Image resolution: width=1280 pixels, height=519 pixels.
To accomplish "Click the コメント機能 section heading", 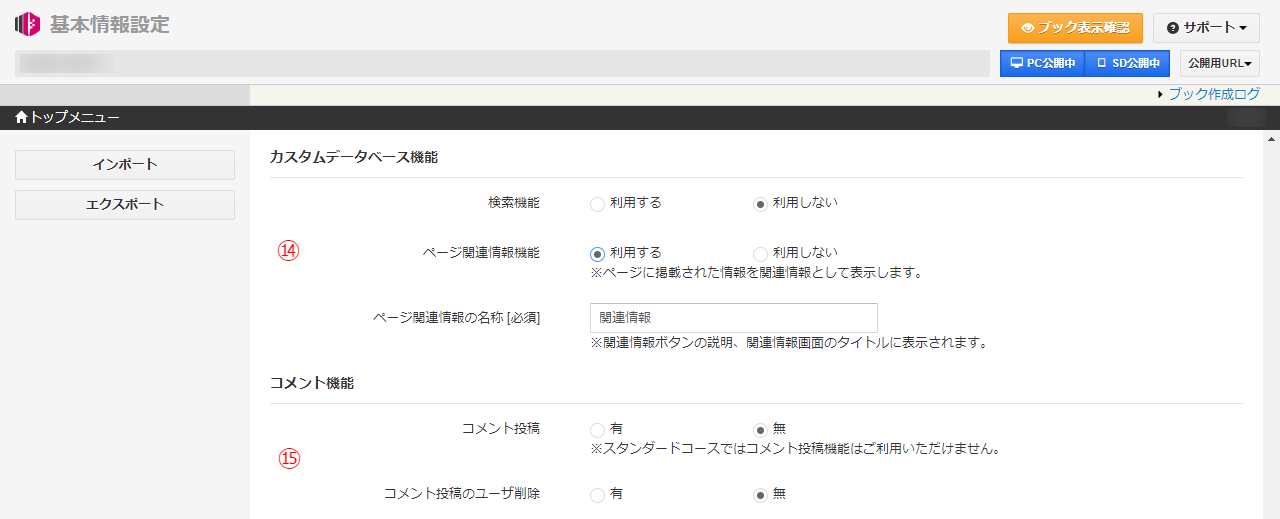I will [x=312, y=383].
